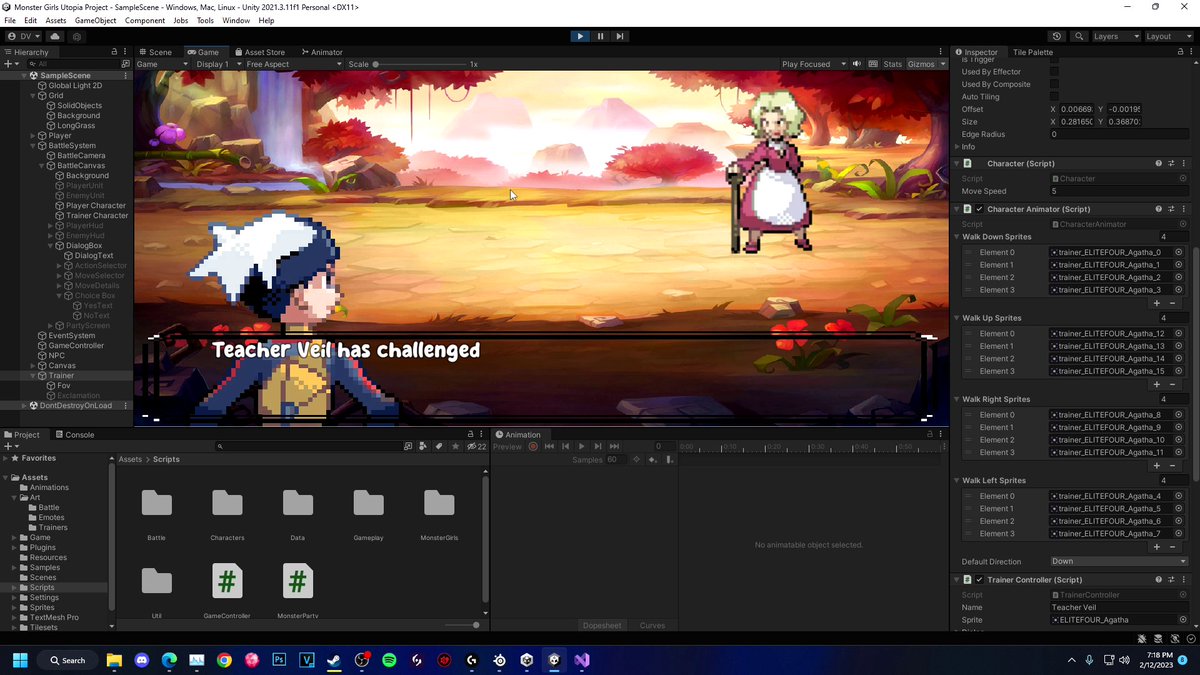Screen dimensions: 1200x675
Task: Open the Component menu
Action: (x=145, y=20)
